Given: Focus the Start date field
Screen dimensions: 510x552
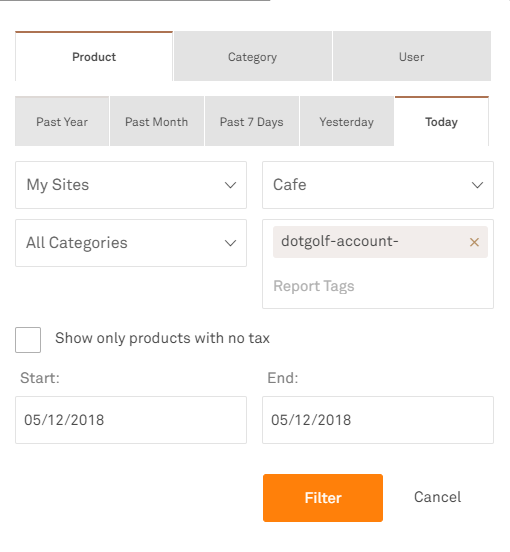Looking at the screenshot, I should pyautogui.click(x=131, y=420).
